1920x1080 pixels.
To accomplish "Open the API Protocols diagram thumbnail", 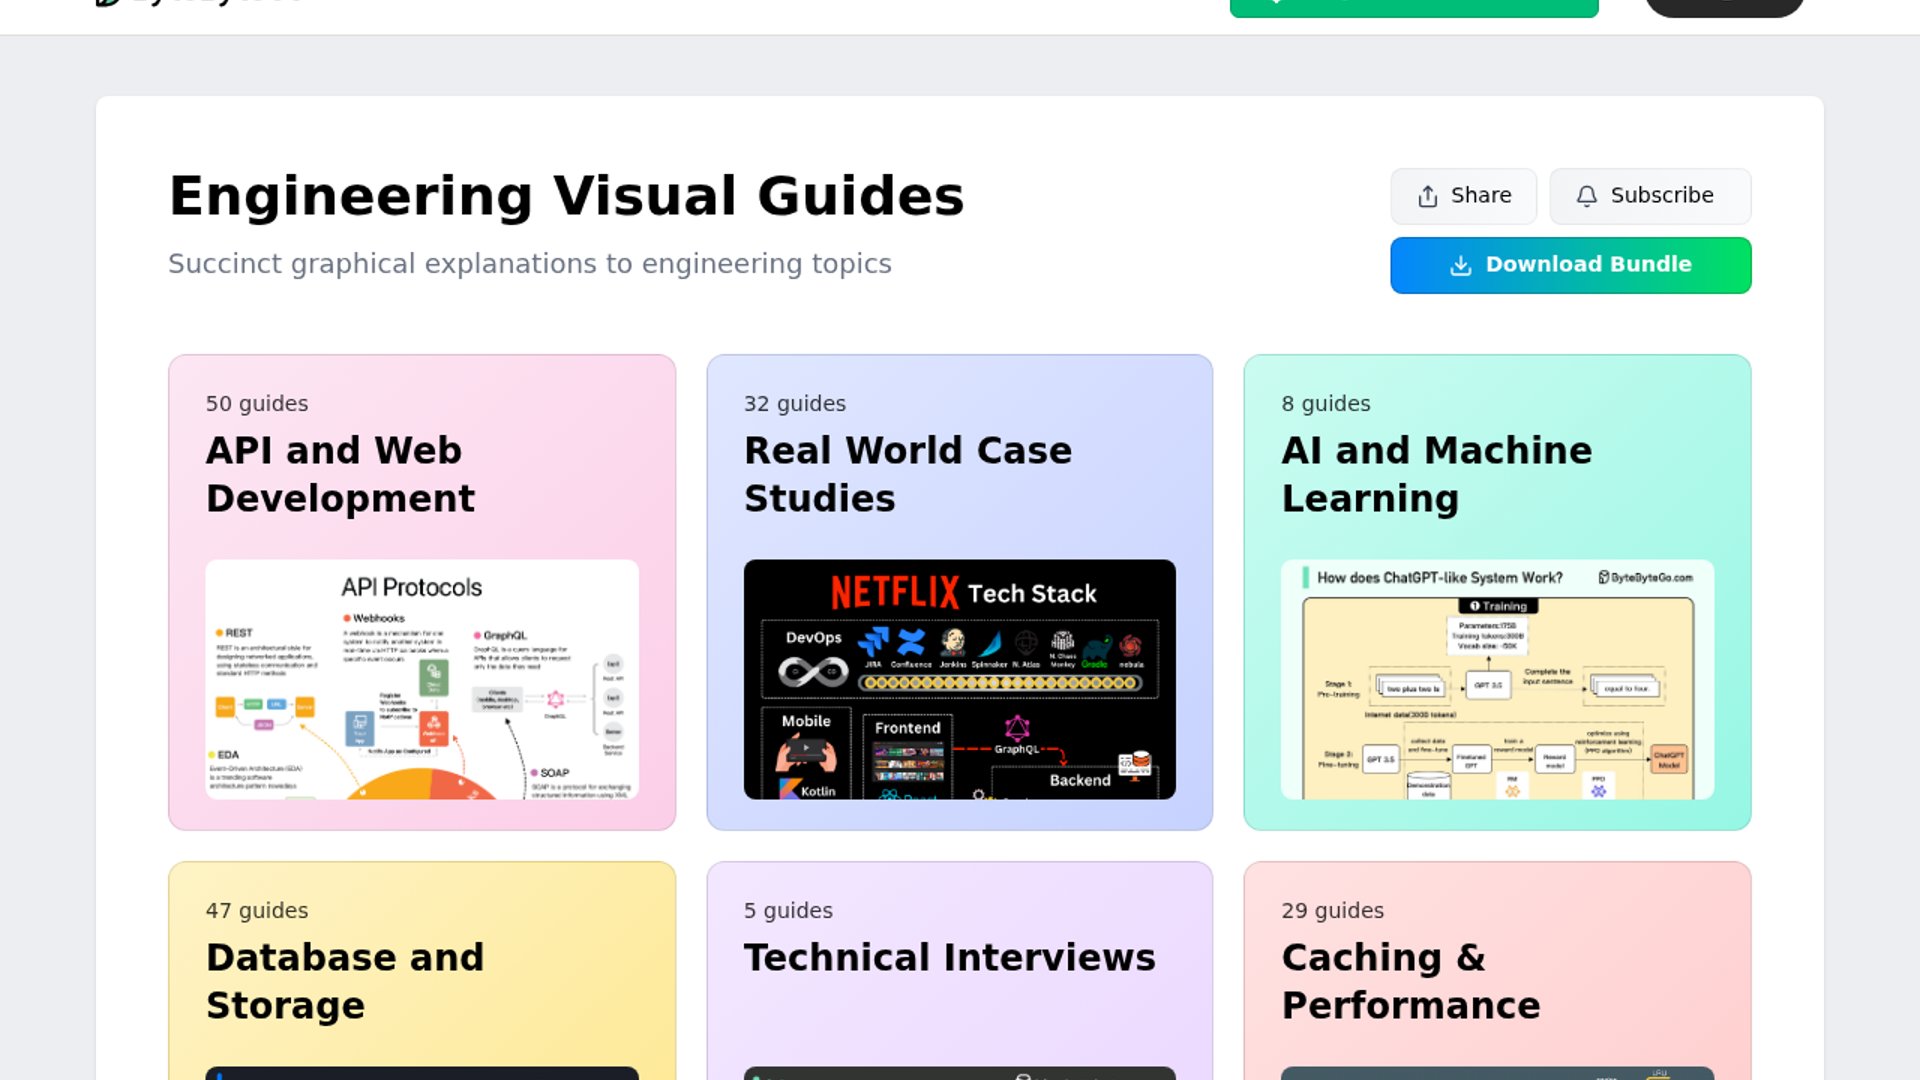I will 422,679.
